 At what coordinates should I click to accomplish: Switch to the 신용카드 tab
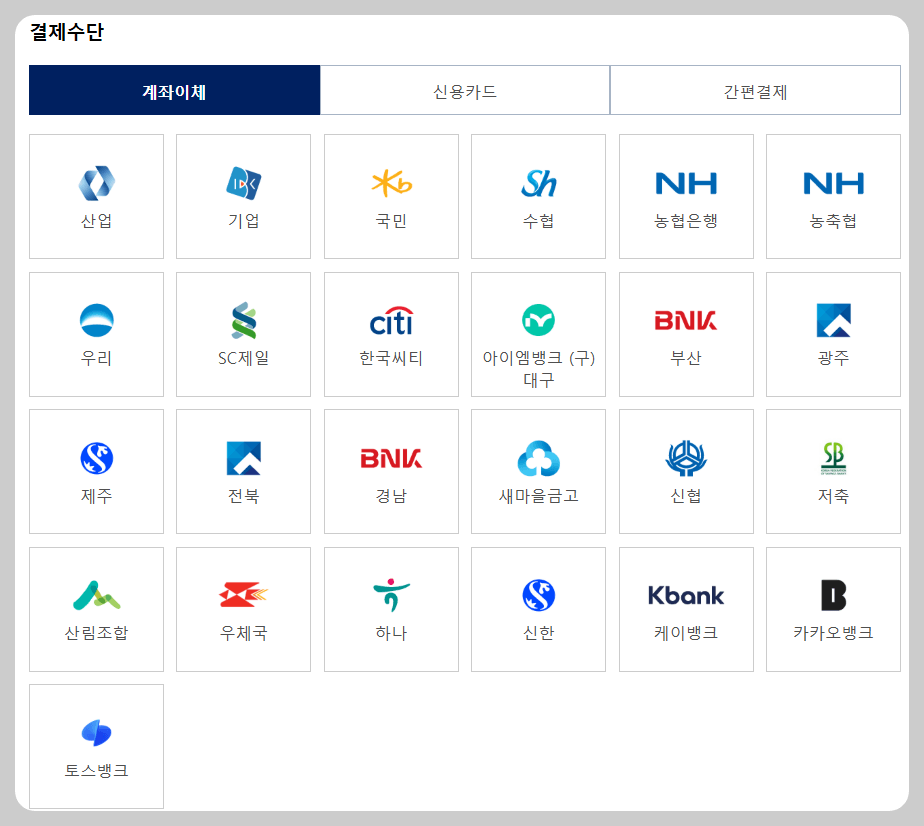[464, 89]
